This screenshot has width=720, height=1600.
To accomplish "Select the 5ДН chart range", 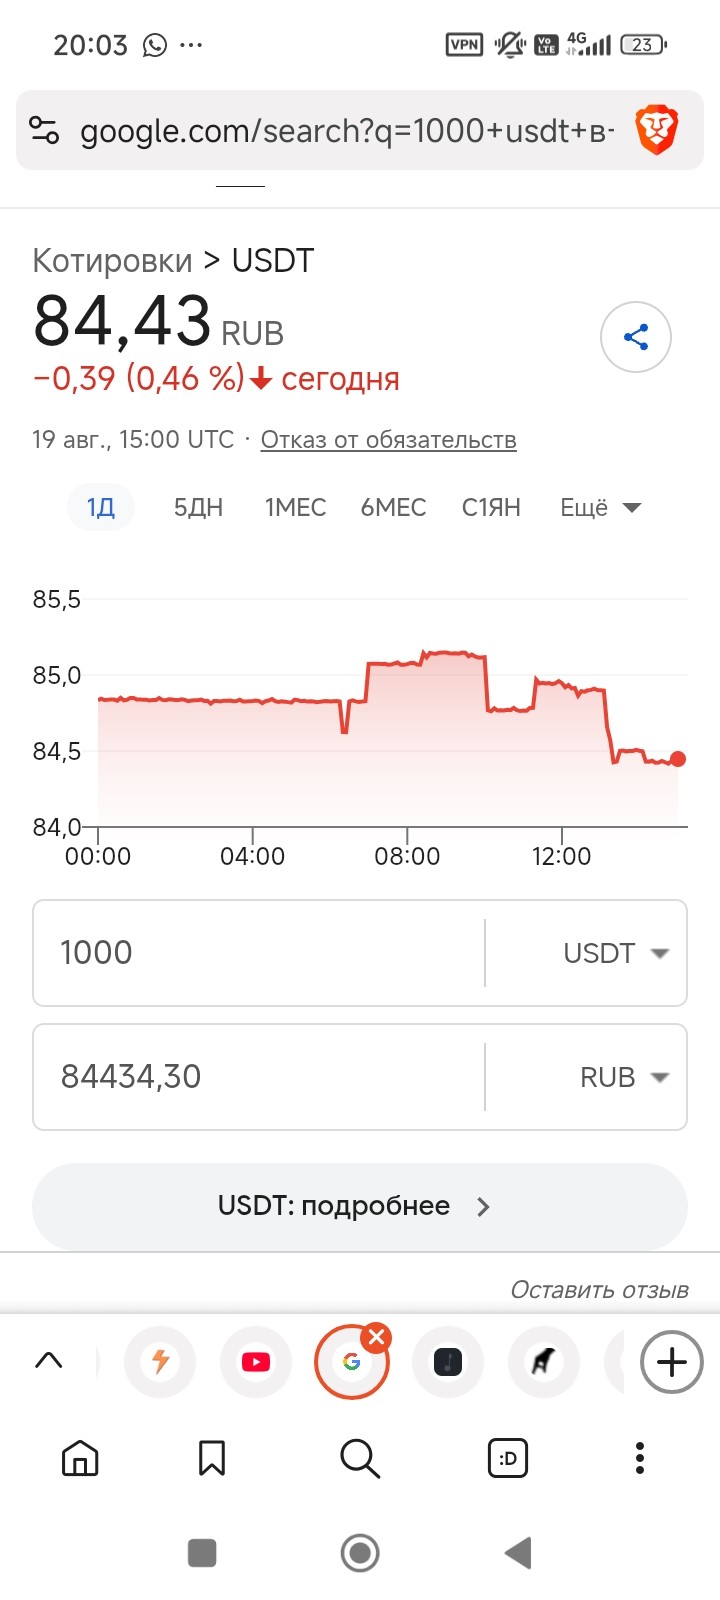I will click(x=198, y=508).
